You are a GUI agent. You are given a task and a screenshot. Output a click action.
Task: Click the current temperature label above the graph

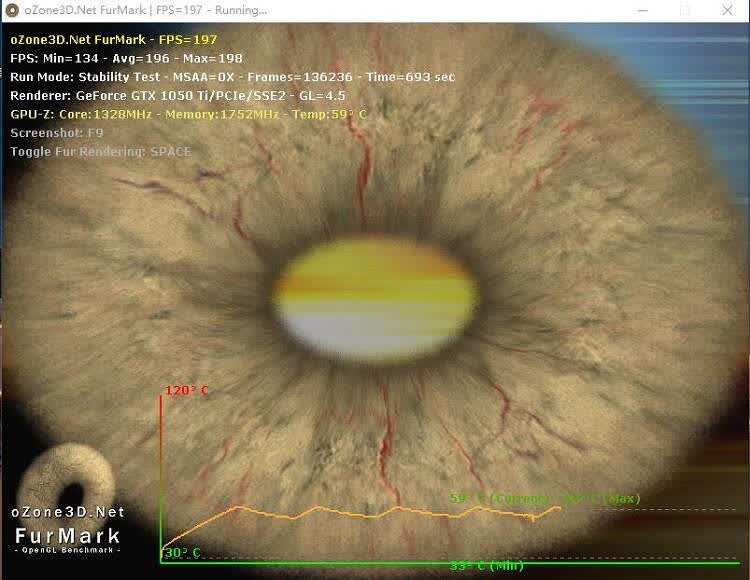pos(544,499)
